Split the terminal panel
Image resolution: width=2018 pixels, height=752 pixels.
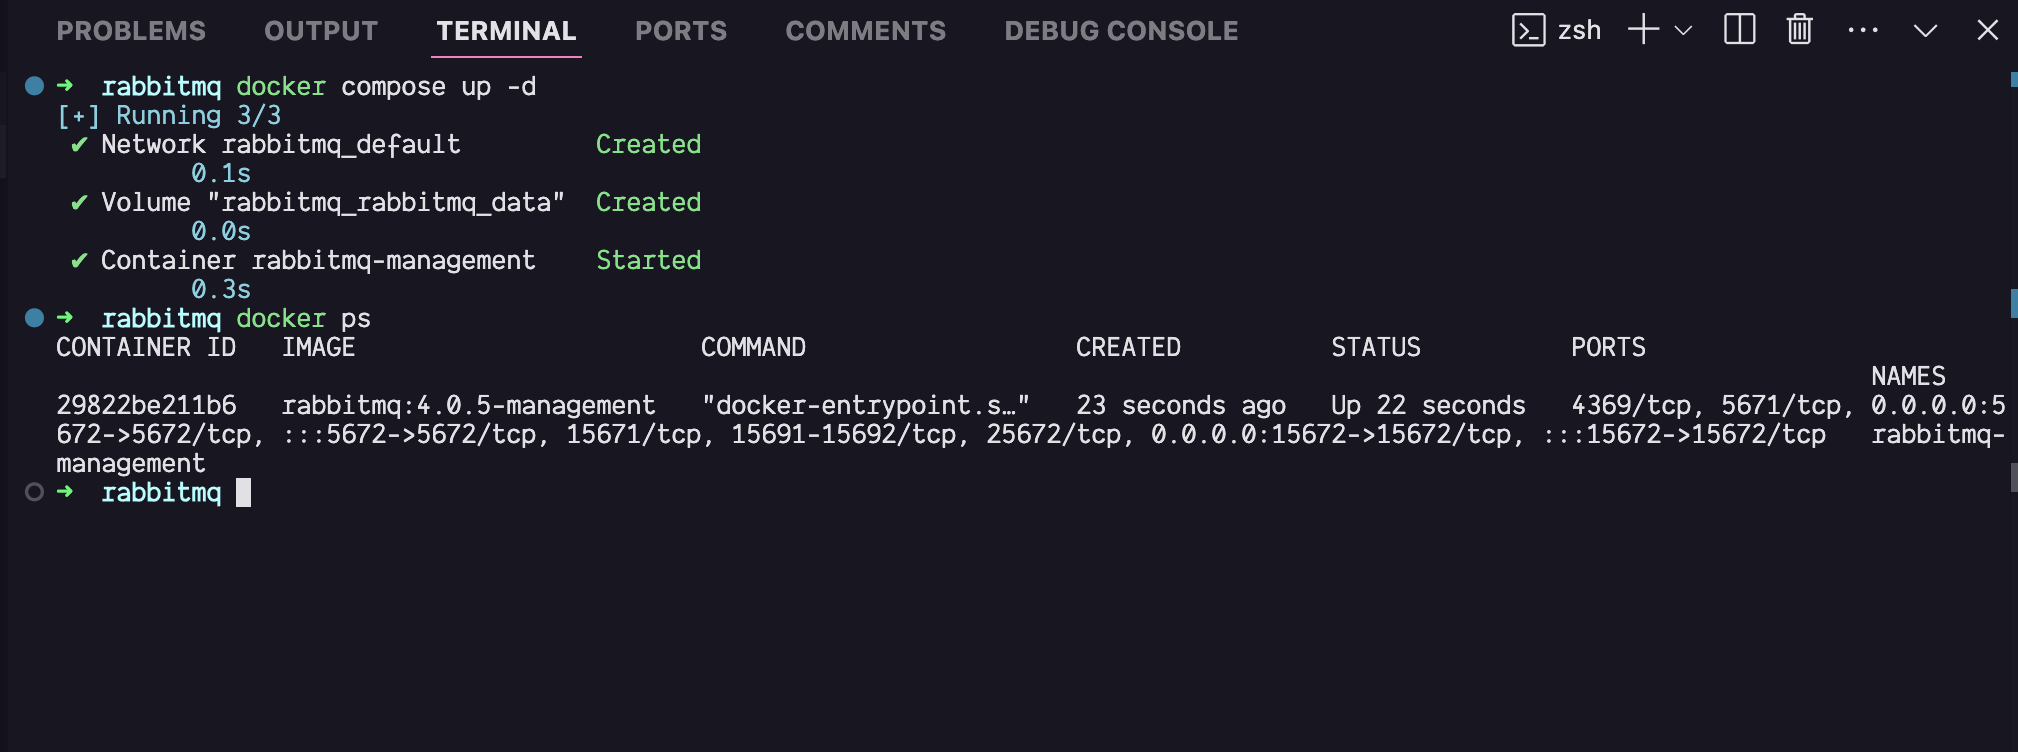(1739, 30)
